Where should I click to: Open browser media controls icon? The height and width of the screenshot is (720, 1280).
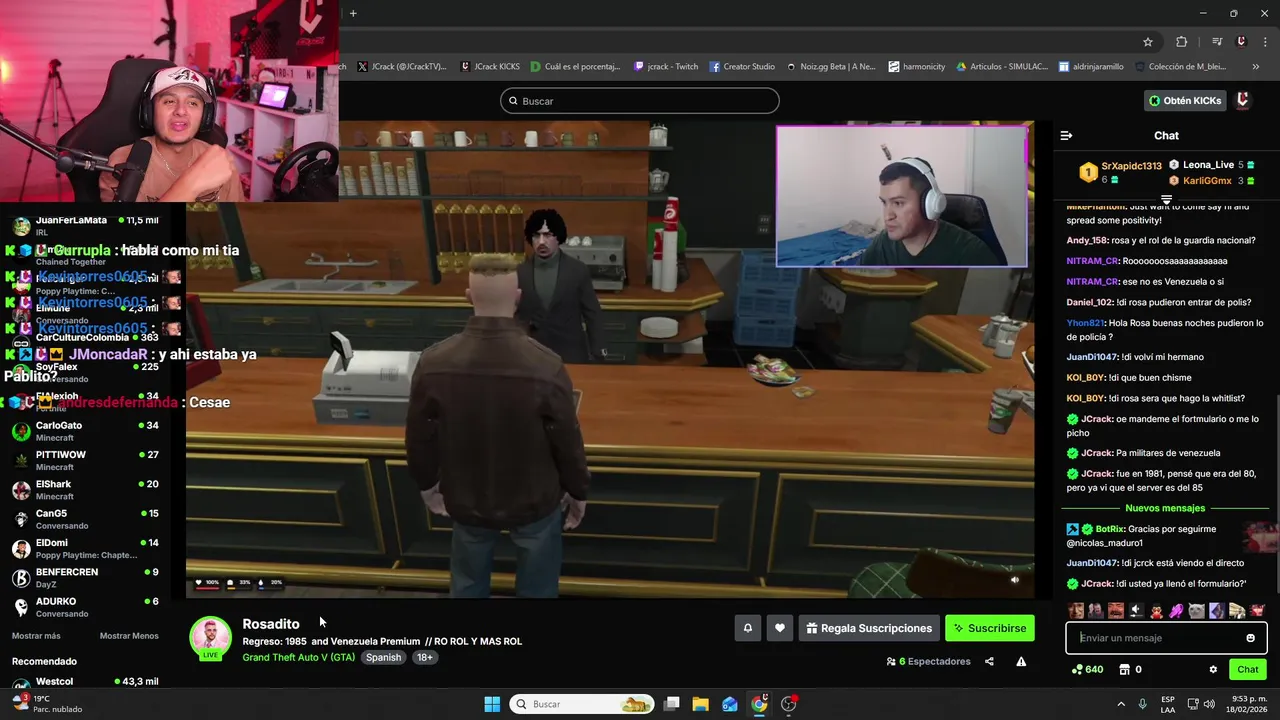1217,42
